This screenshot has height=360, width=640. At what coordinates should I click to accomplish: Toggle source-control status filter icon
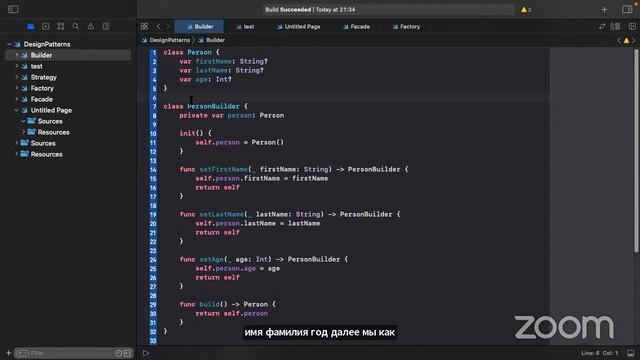(x=127, y=353)
